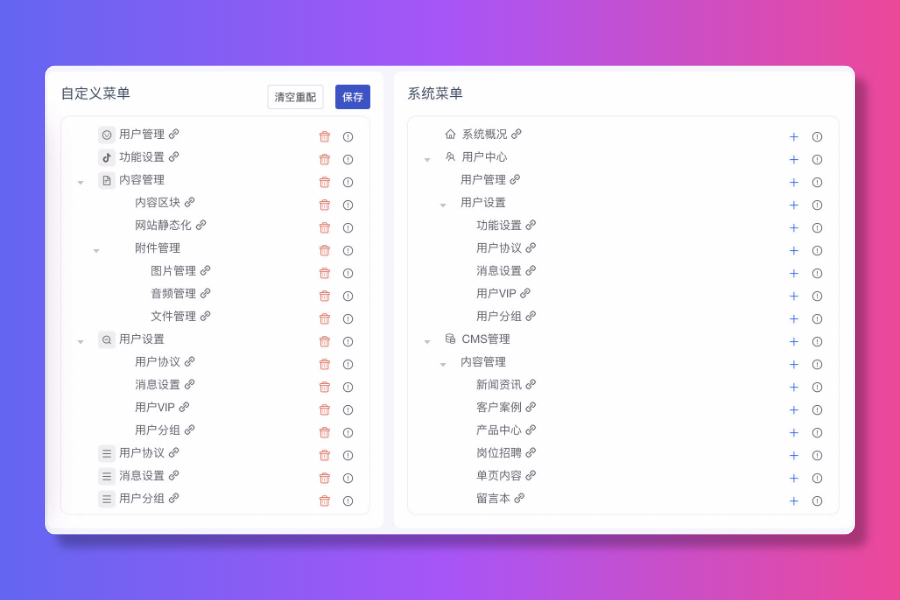Click the info icon next to 文件管理
900x600 pixels.
click(347, 318)
